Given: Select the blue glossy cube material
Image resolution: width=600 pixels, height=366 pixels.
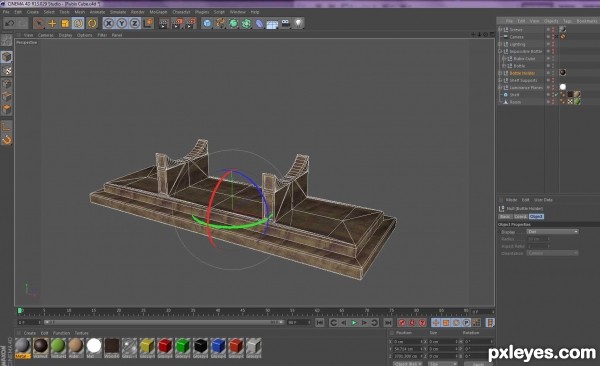Looking at the screenshot, I should tap(218, 346).
